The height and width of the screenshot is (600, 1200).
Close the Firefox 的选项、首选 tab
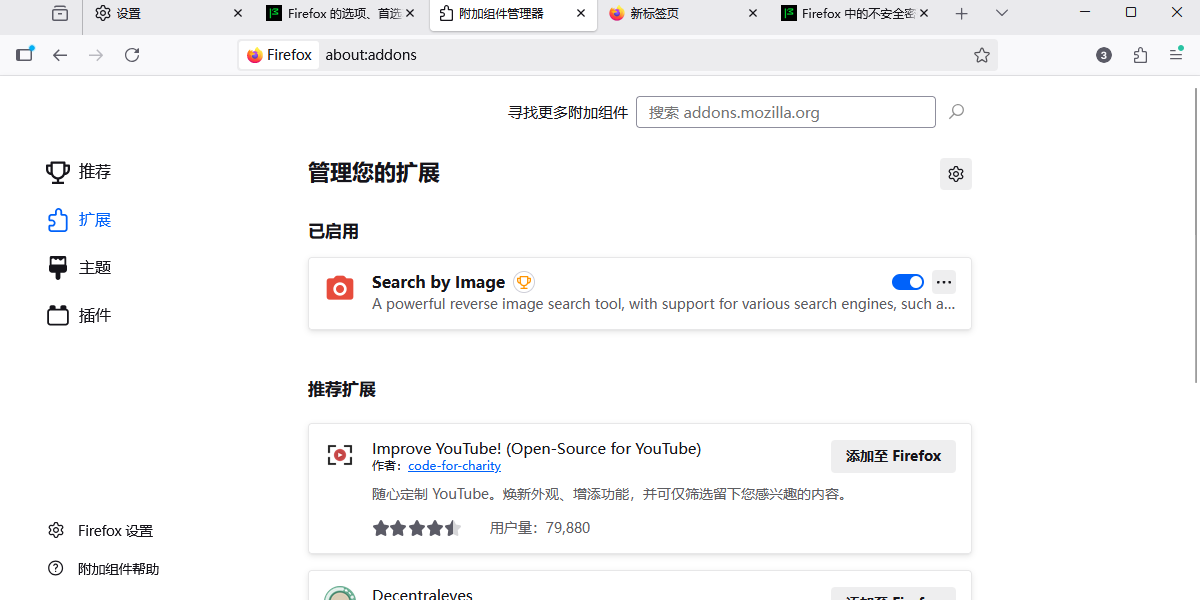(409, 14)
